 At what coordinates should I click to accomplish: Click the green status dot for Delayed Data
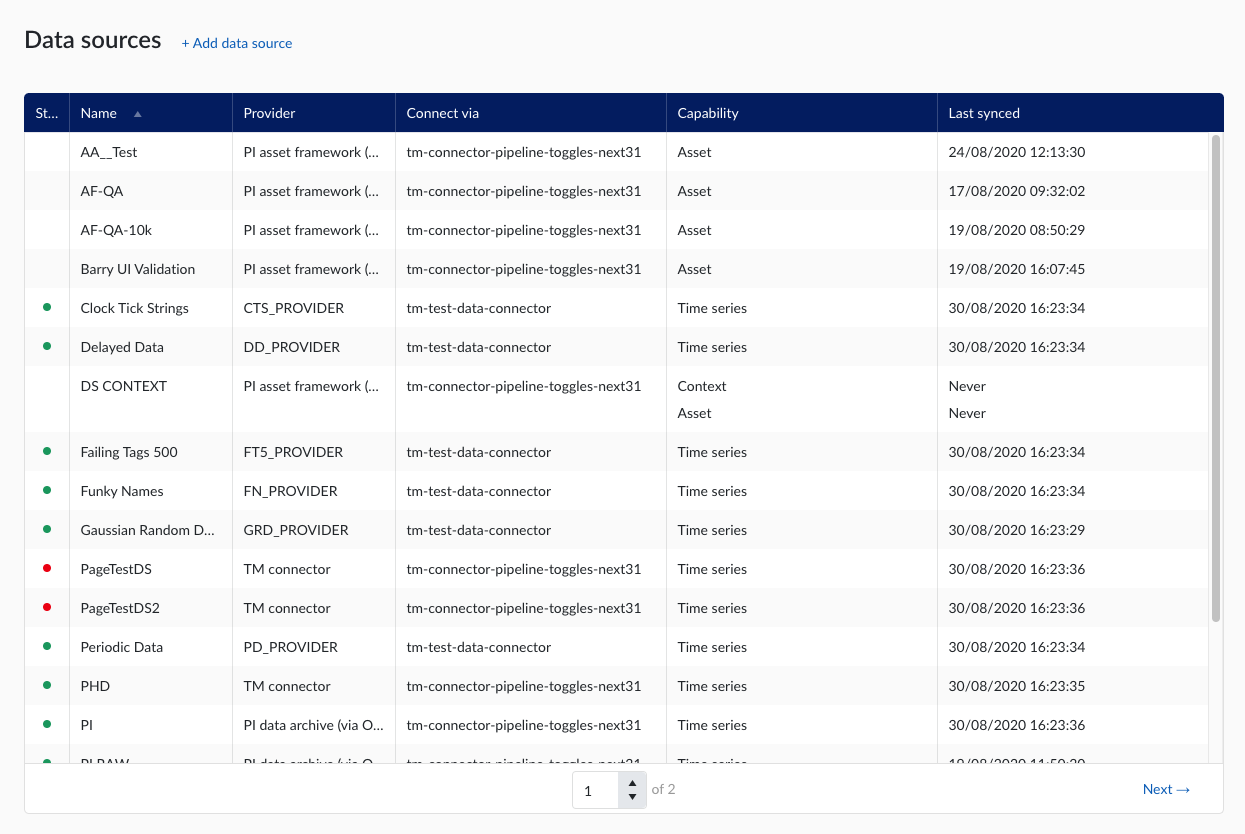(47, 346)
